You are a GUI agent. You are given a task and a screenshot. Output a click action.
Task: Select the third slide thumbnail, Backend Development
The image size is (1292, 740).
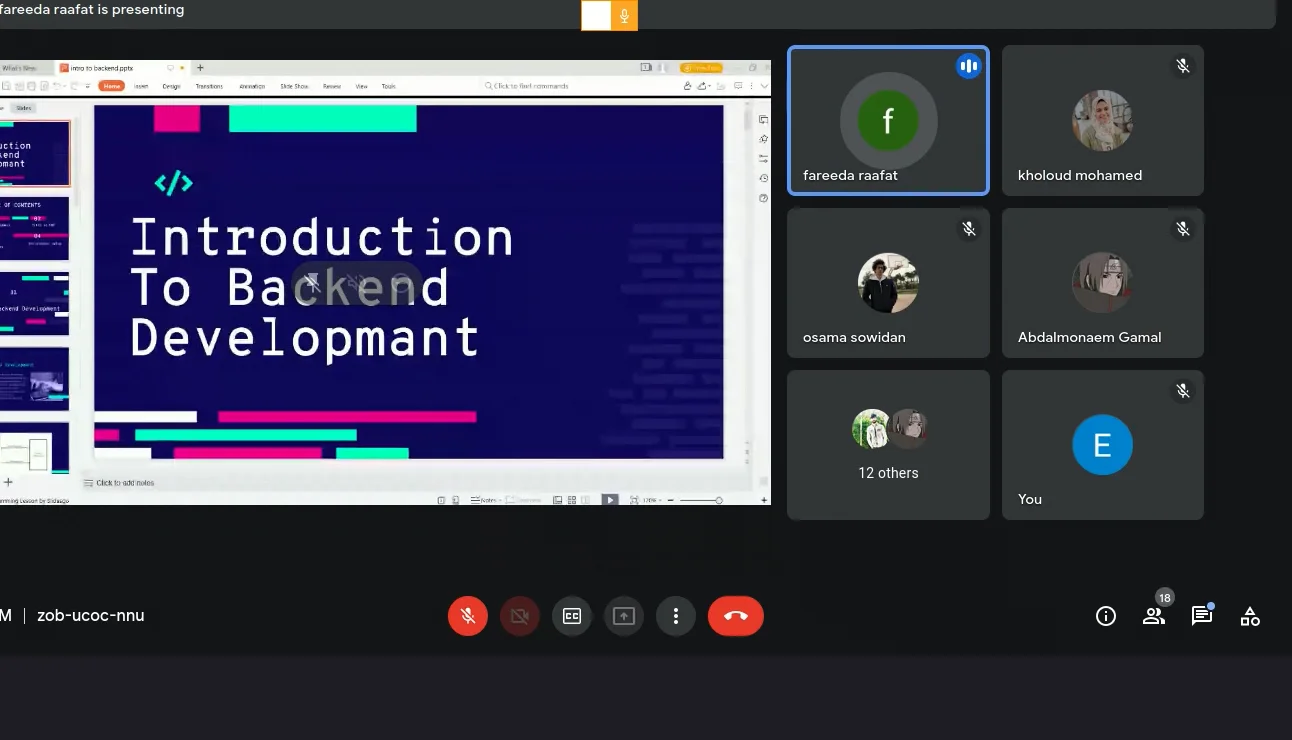coord(35,303)
